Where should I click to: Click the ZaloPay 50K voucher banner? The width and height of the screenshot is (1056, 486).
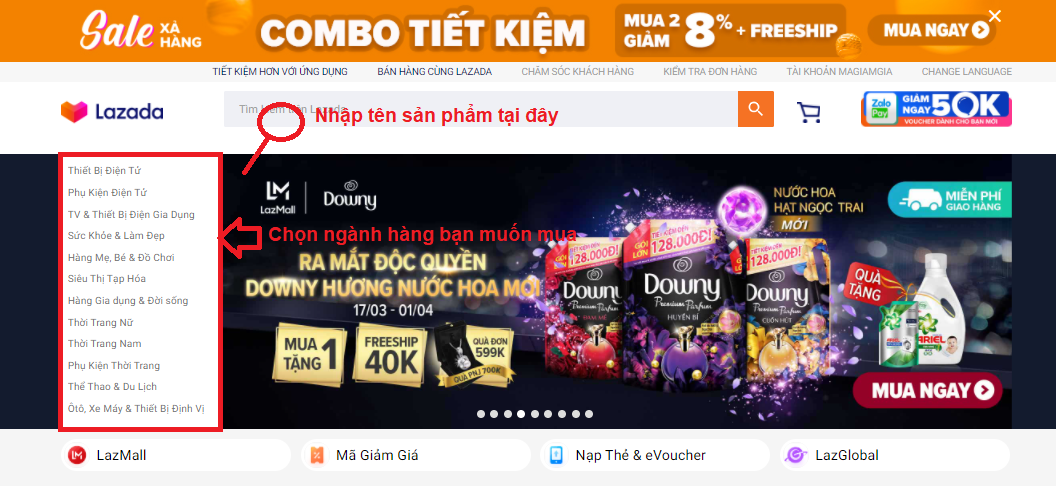tap(936, 109)
